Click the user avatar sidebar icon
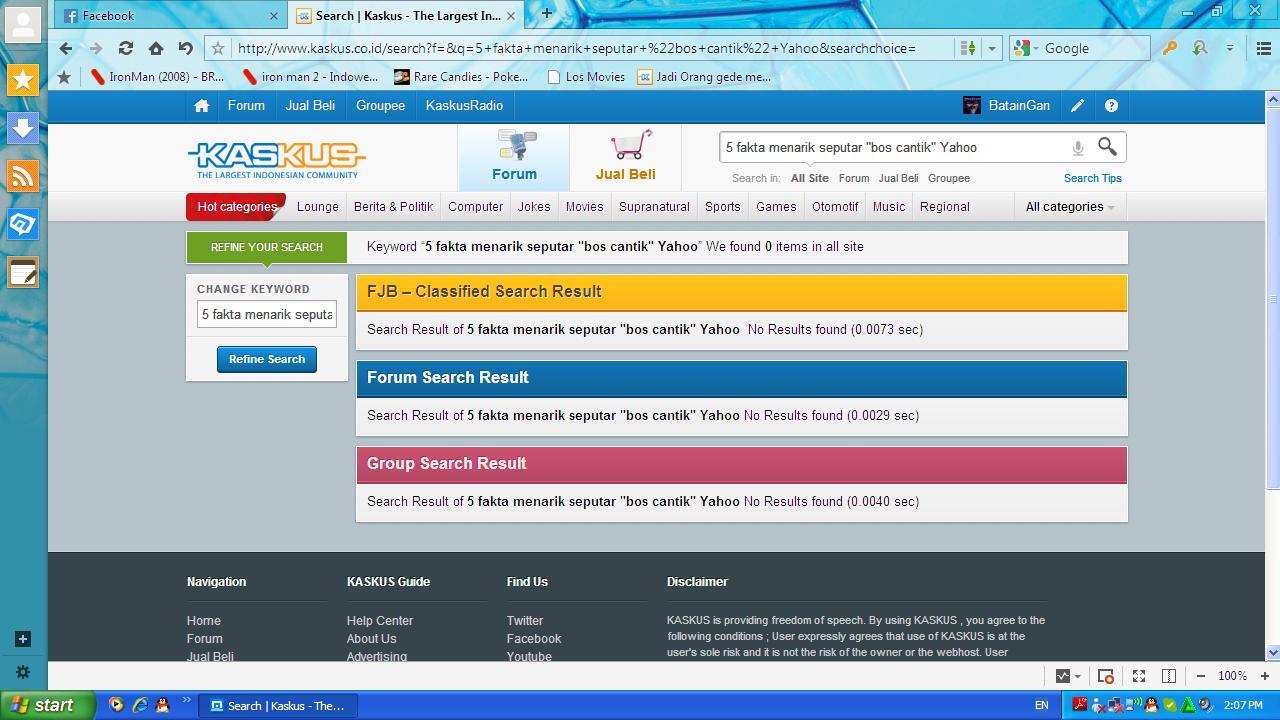Image resolution: width=1280 pixels, height=720 pixels. click(23, 24)
